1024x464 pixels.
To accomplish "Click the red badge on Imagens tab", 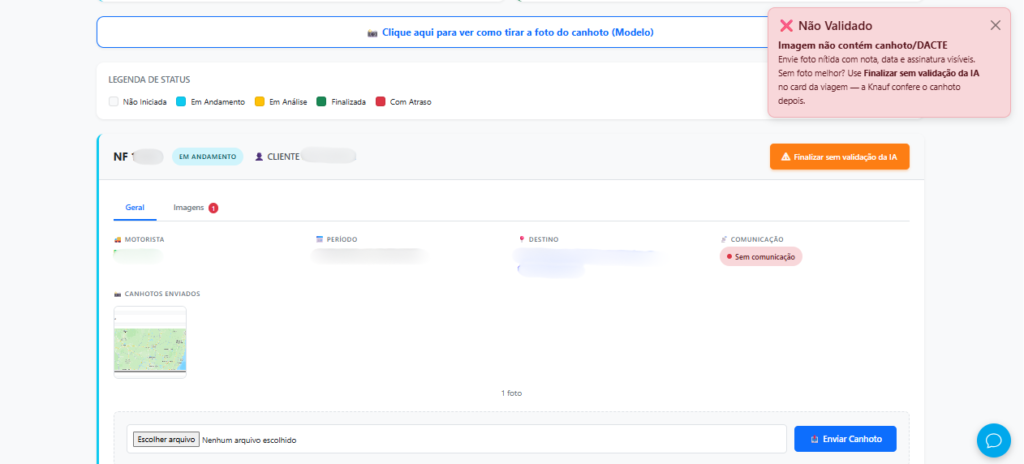I will click(x=213, y=208).
